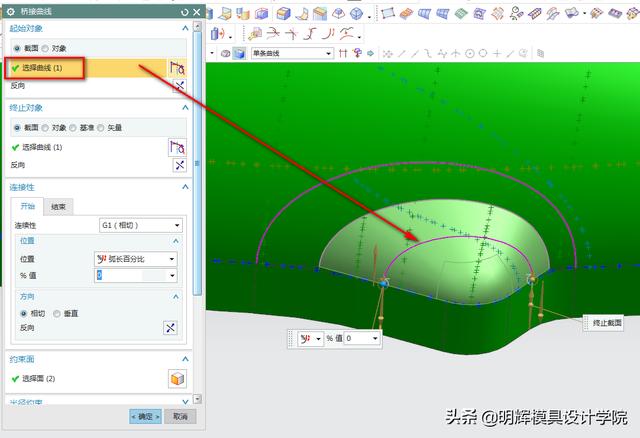Click the orange cube face-select icon

(177, 379)
